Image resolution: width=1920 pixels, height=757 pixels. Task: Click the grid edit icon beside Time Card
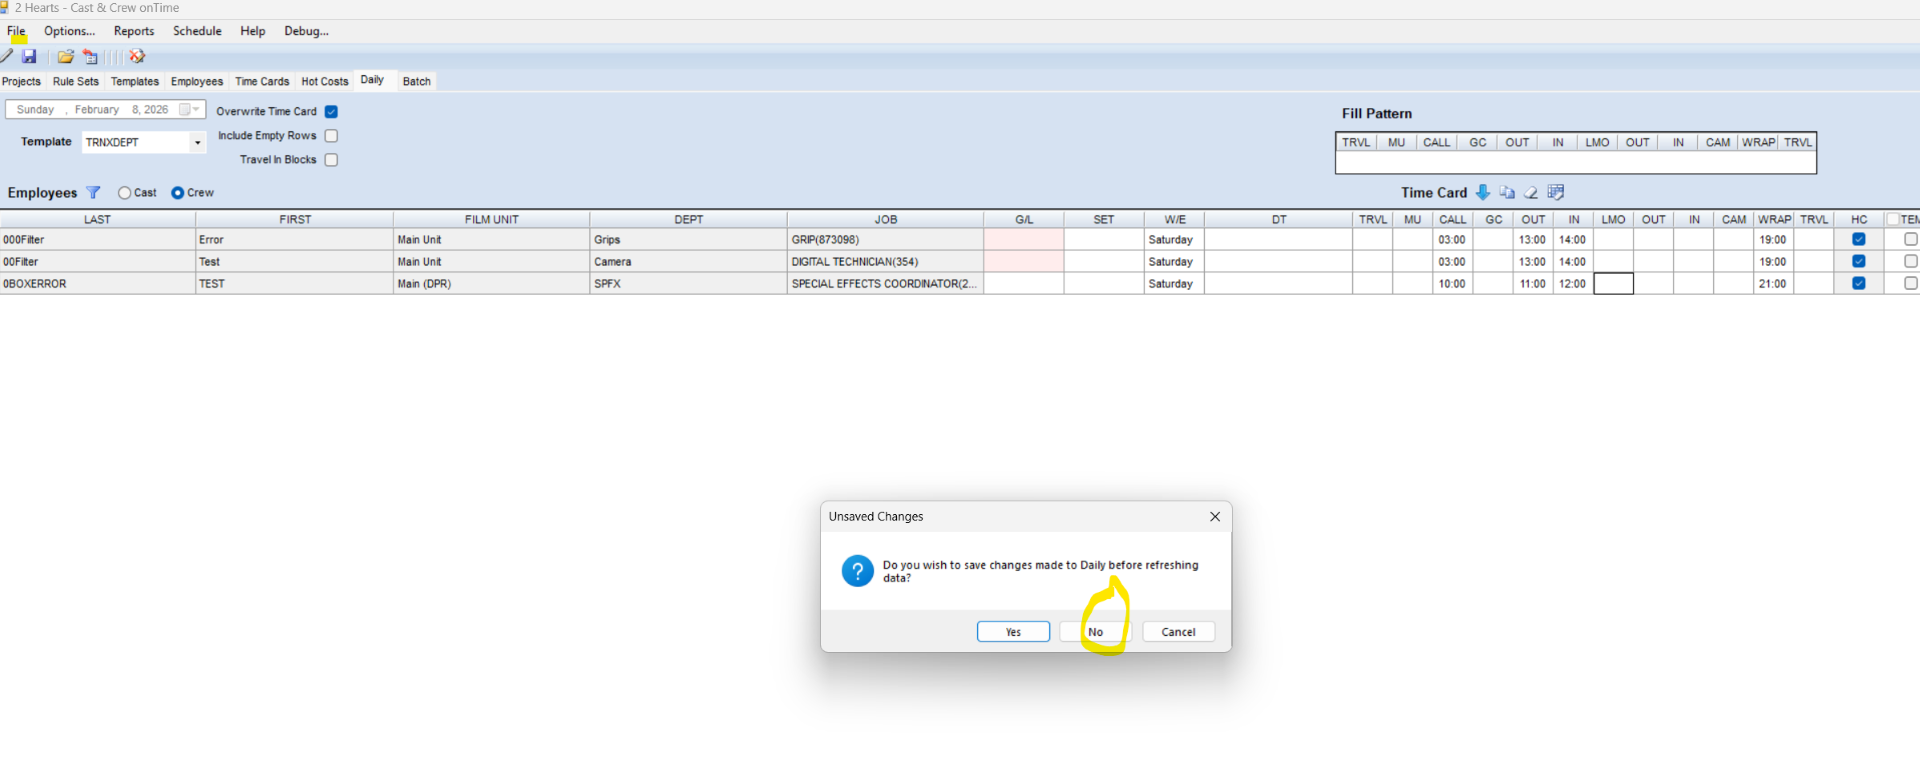point(1556,192)
